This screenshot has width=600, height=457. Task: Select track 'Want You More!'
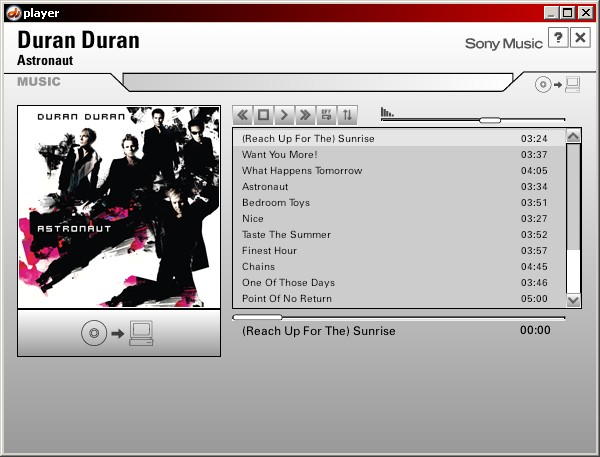[x=279, y=155]
